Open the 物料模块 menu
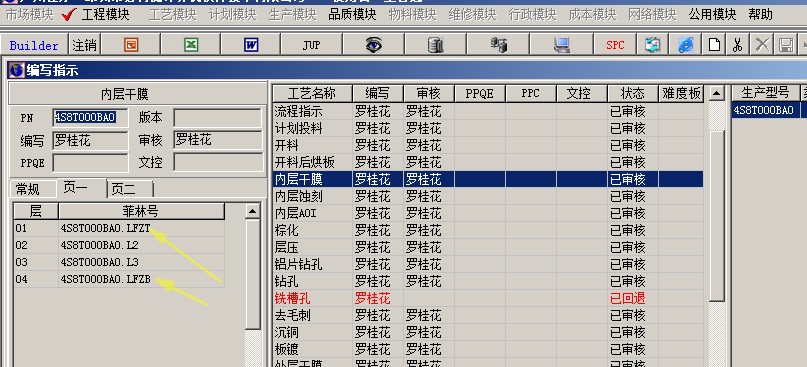The width and height of the screenshot is (807, 367). (x=412, y=15)
